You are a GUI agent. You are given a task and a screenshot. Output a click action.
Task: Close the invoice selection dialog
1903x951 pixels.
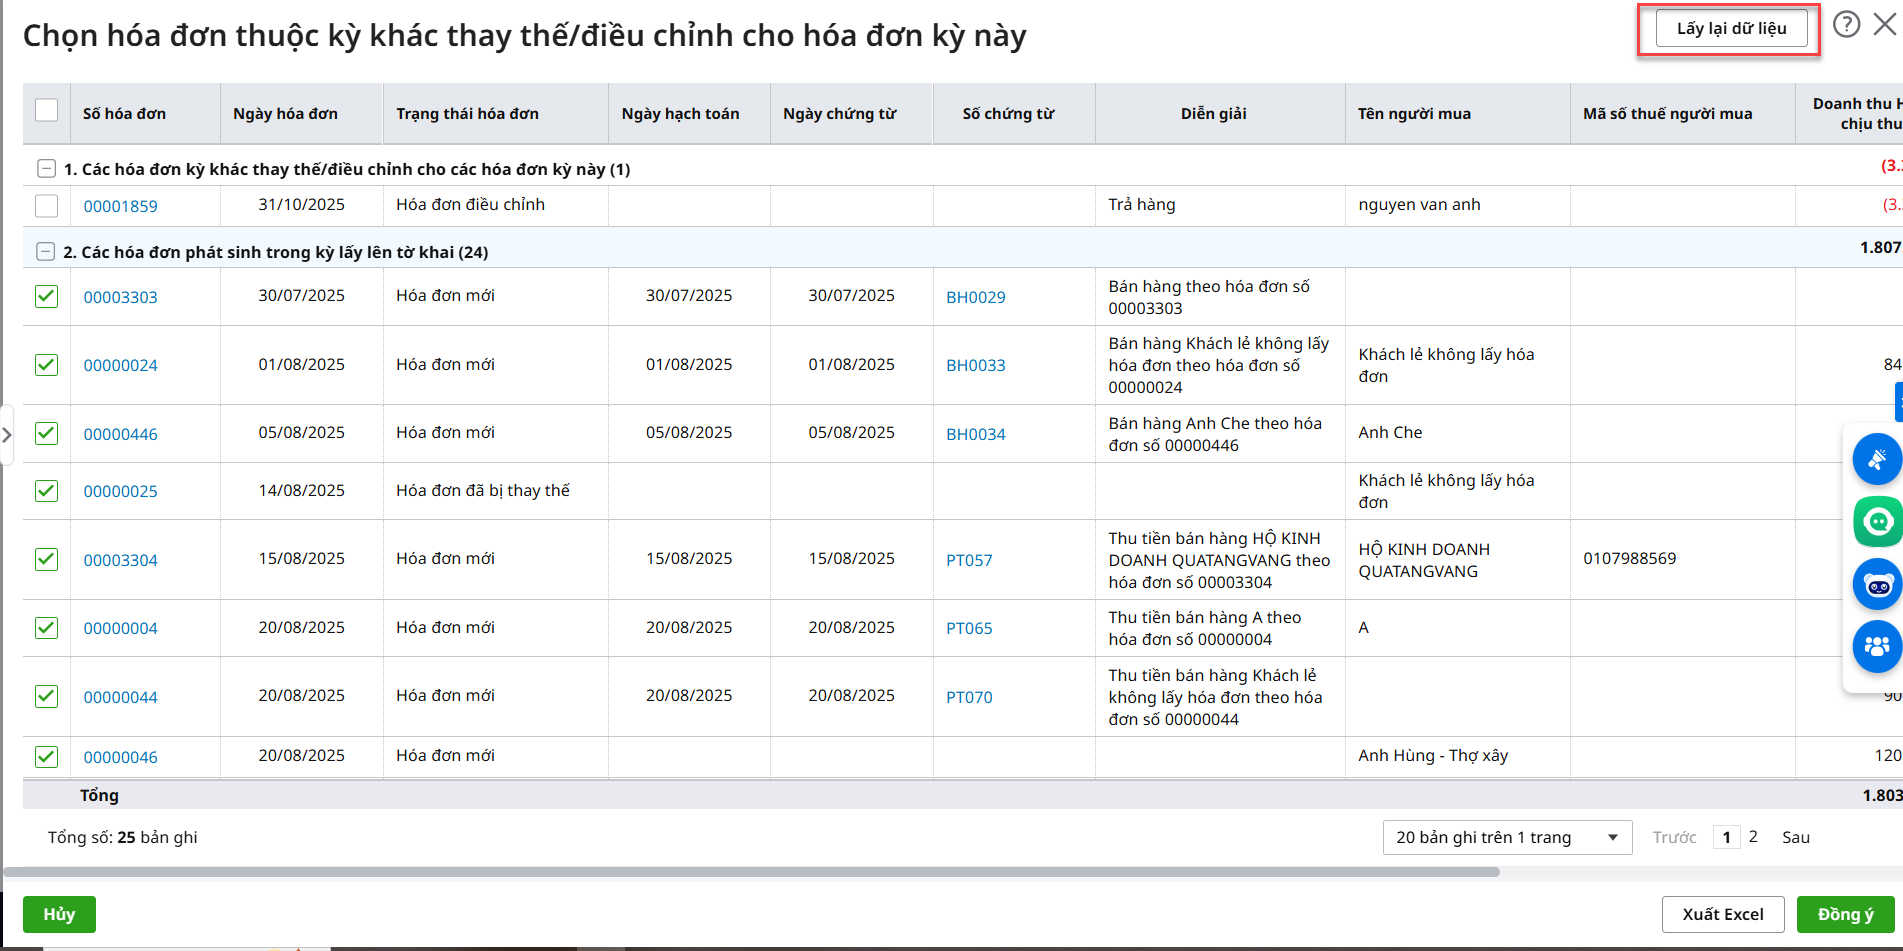1885,24
